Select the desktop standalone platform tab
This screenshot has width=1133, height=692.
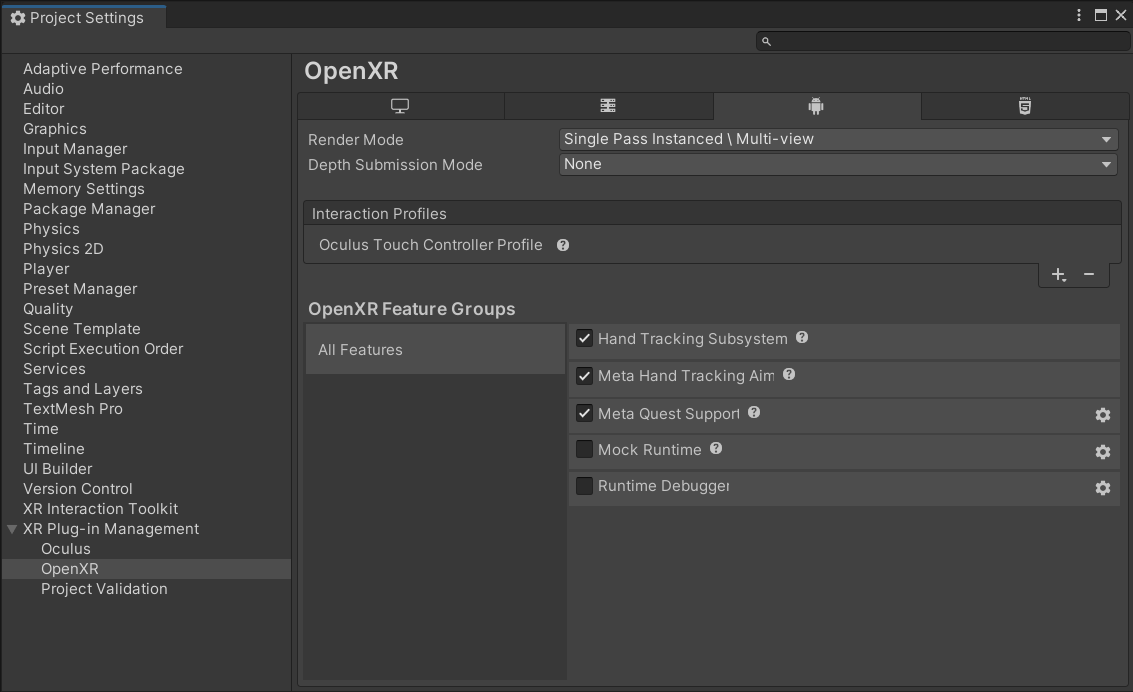[x=400, y=106]
